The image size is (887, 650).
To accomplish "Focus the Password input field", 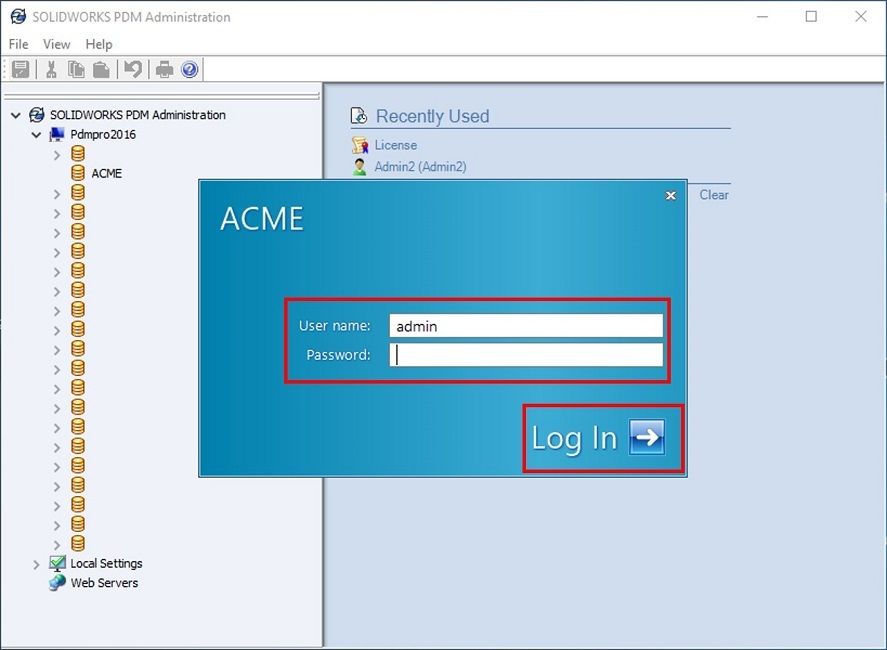I will coord(526,355).
